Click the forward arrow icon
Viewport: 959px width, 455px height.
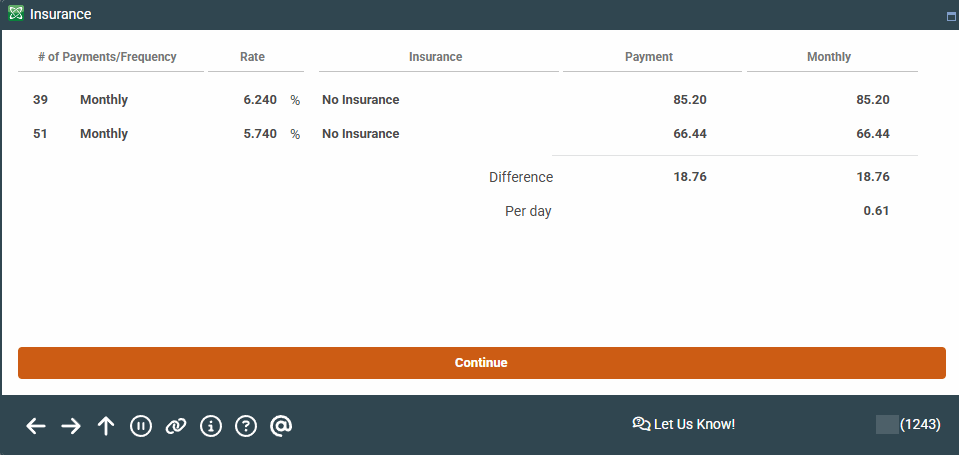pos(71,426)
